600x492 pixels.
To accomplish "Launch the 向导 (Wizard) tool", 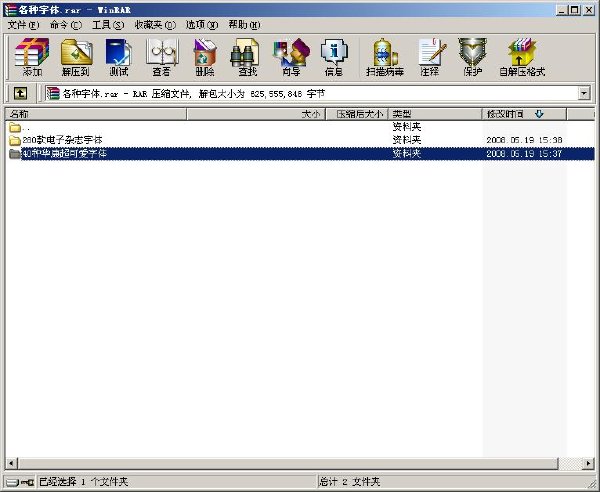I will point(291,57).
